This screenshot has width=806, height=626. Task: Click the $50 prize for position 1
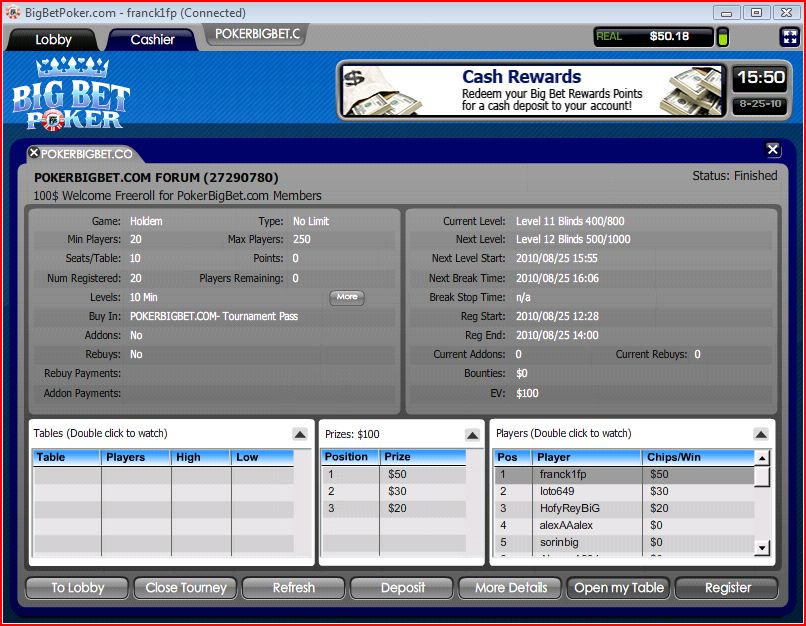(397, 474)
